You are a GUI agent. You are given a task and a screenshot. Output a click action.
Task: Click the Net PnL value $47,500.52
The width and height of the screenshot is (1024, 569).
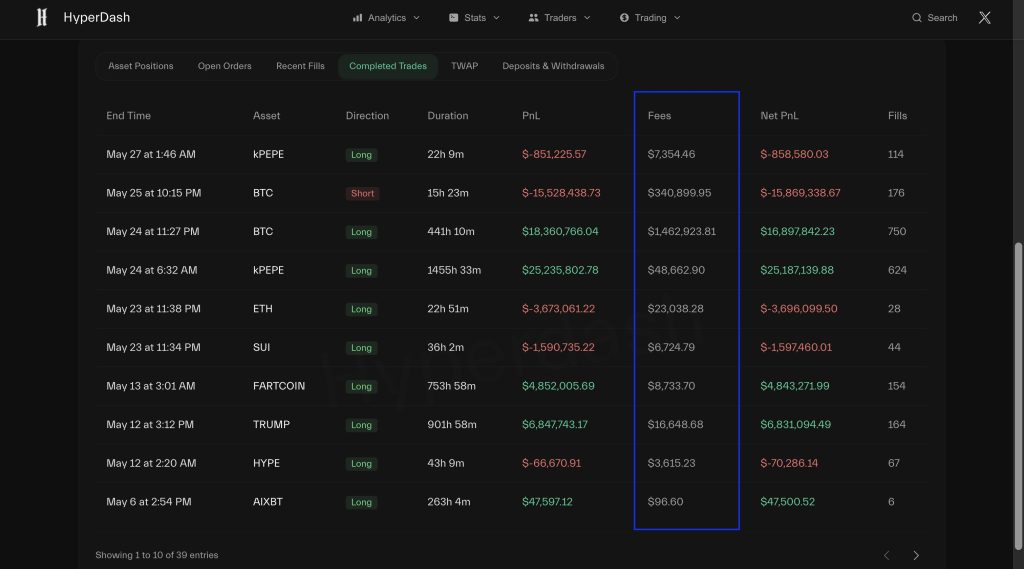click(788, 502)
